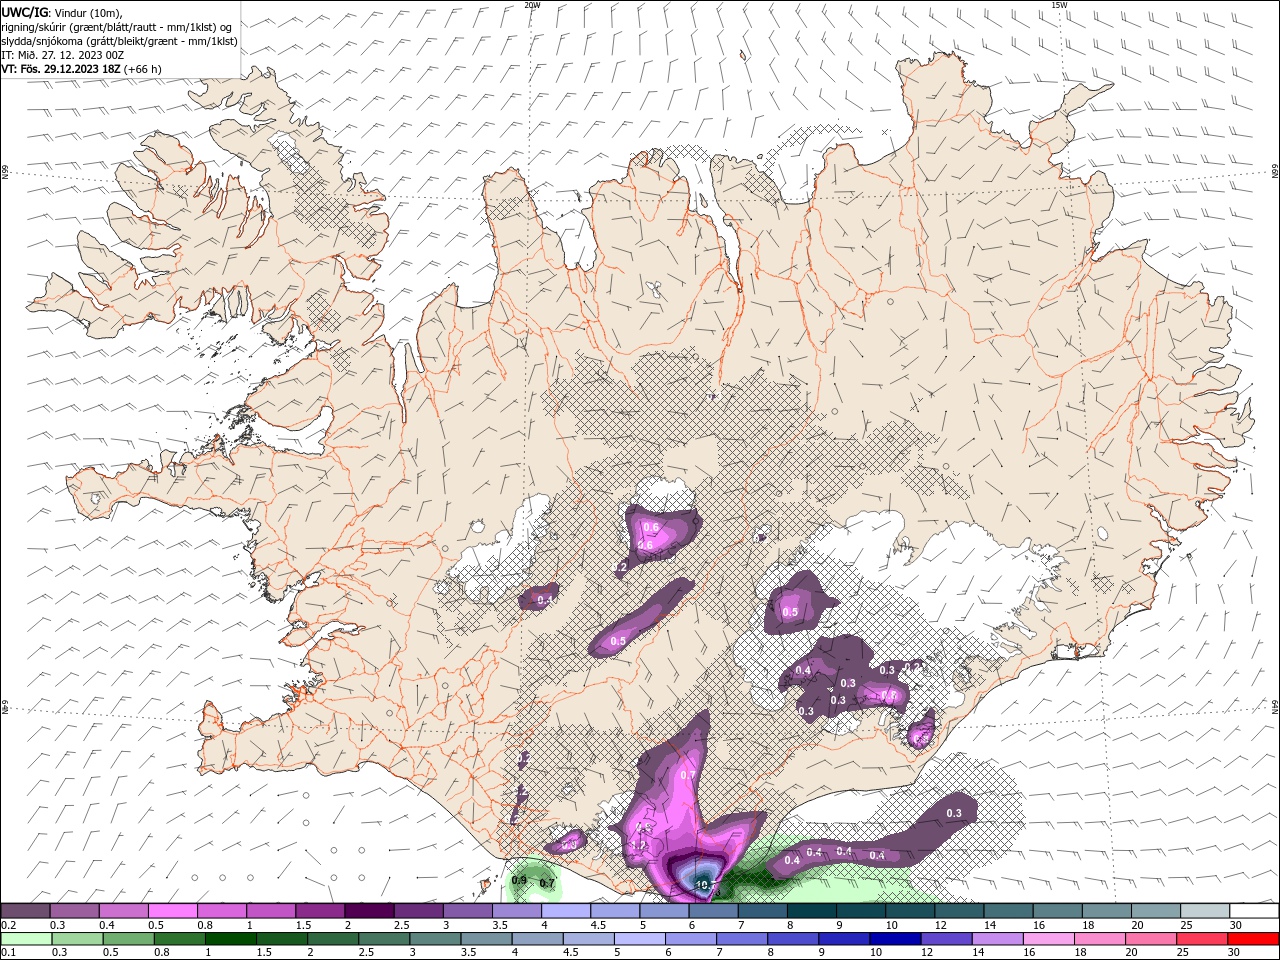Pick the pale grey 25 swatch in upper legend
Viewport: 1280px width, 960px height.
1206,911
